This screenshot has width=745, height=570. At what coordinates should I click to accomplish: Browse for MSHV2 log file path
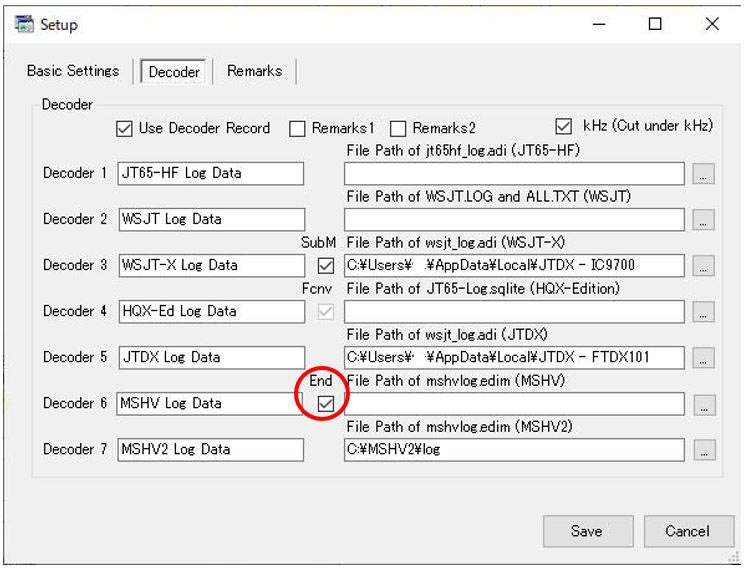(x=704, y=450)
